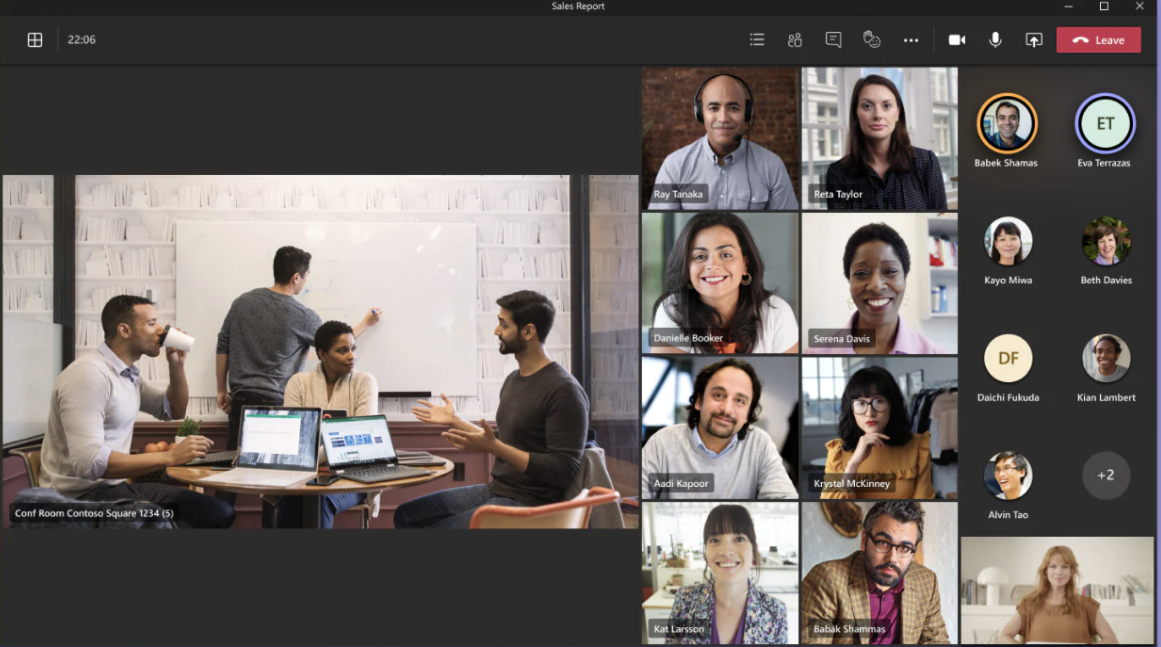Select Serena Davis's video tile

[880, 283]
